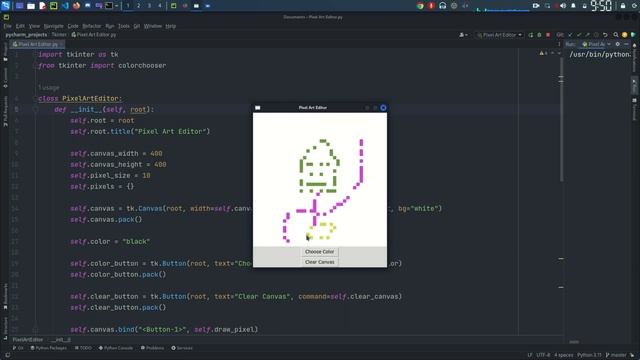Click the 9:50 clock in the panel
The width and height of the screenshot is (640, 360).
tap(601, 6)
